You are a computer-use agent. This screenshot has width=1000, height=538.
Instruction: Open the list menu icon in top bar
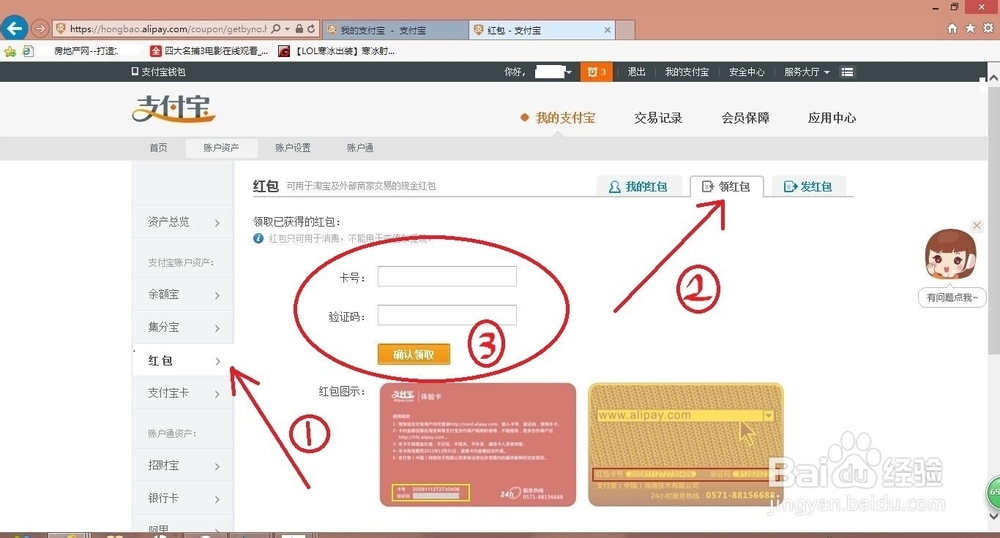847,72
